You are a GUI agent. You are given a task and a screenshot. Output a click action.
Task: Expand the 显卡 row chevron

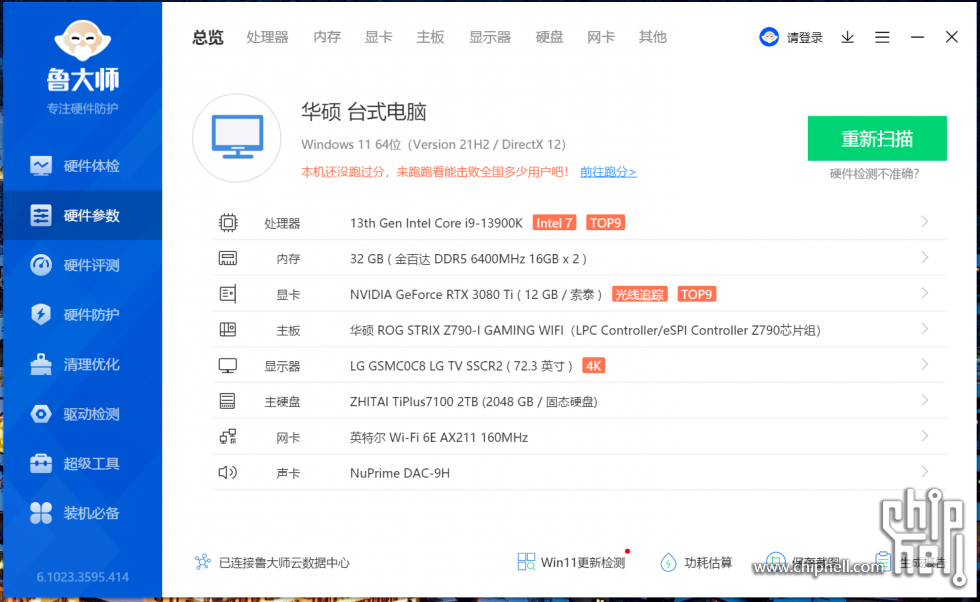point(924,293)
